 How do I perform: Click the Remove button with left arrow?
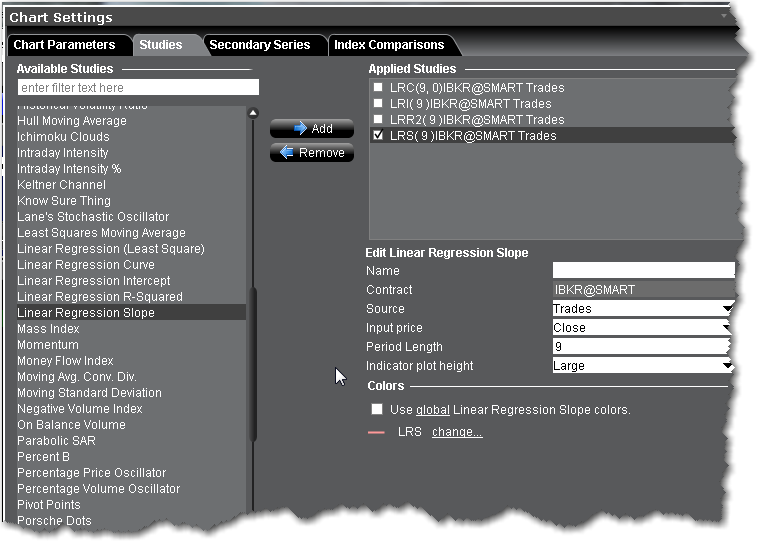click(311, 153)
